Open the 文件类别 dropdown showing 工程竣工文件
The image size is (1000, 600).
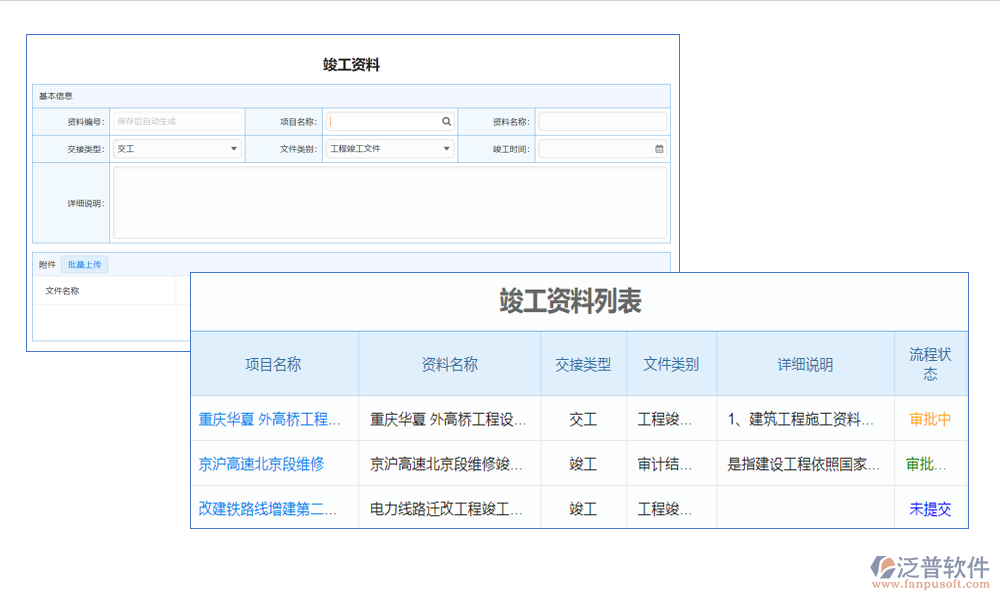coord(389,148)
